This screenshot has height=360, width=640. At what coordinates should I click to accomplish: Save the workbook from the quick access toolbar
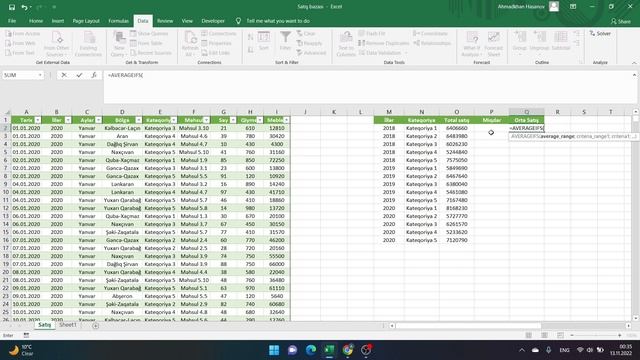pyautogui.click(x=12, y=7)
